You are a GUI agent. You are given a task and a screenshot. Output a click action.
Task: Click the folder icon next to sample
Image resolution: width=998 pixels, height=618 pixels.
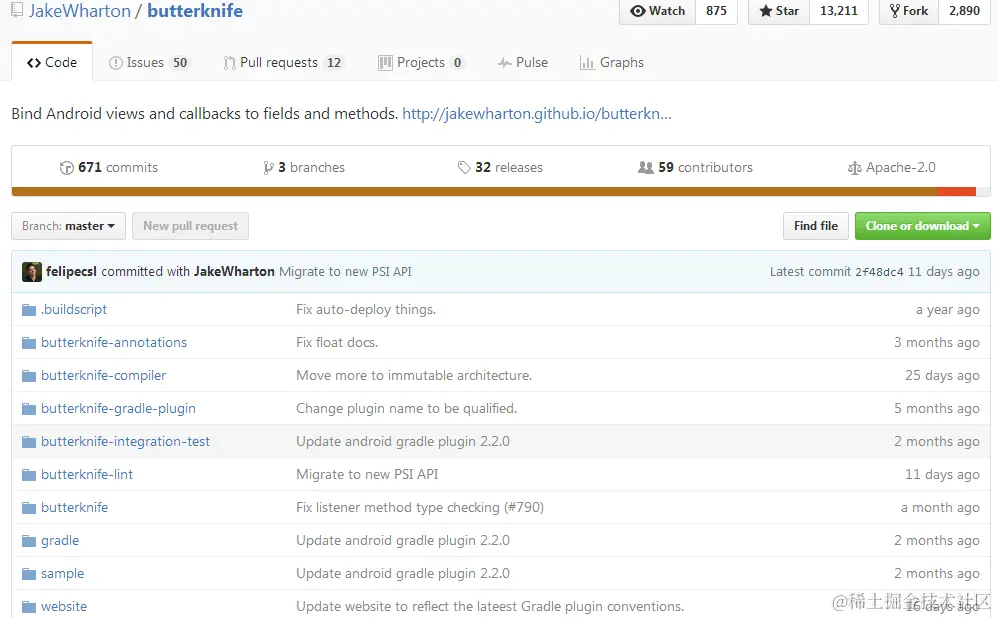click(x=29, y=575)
